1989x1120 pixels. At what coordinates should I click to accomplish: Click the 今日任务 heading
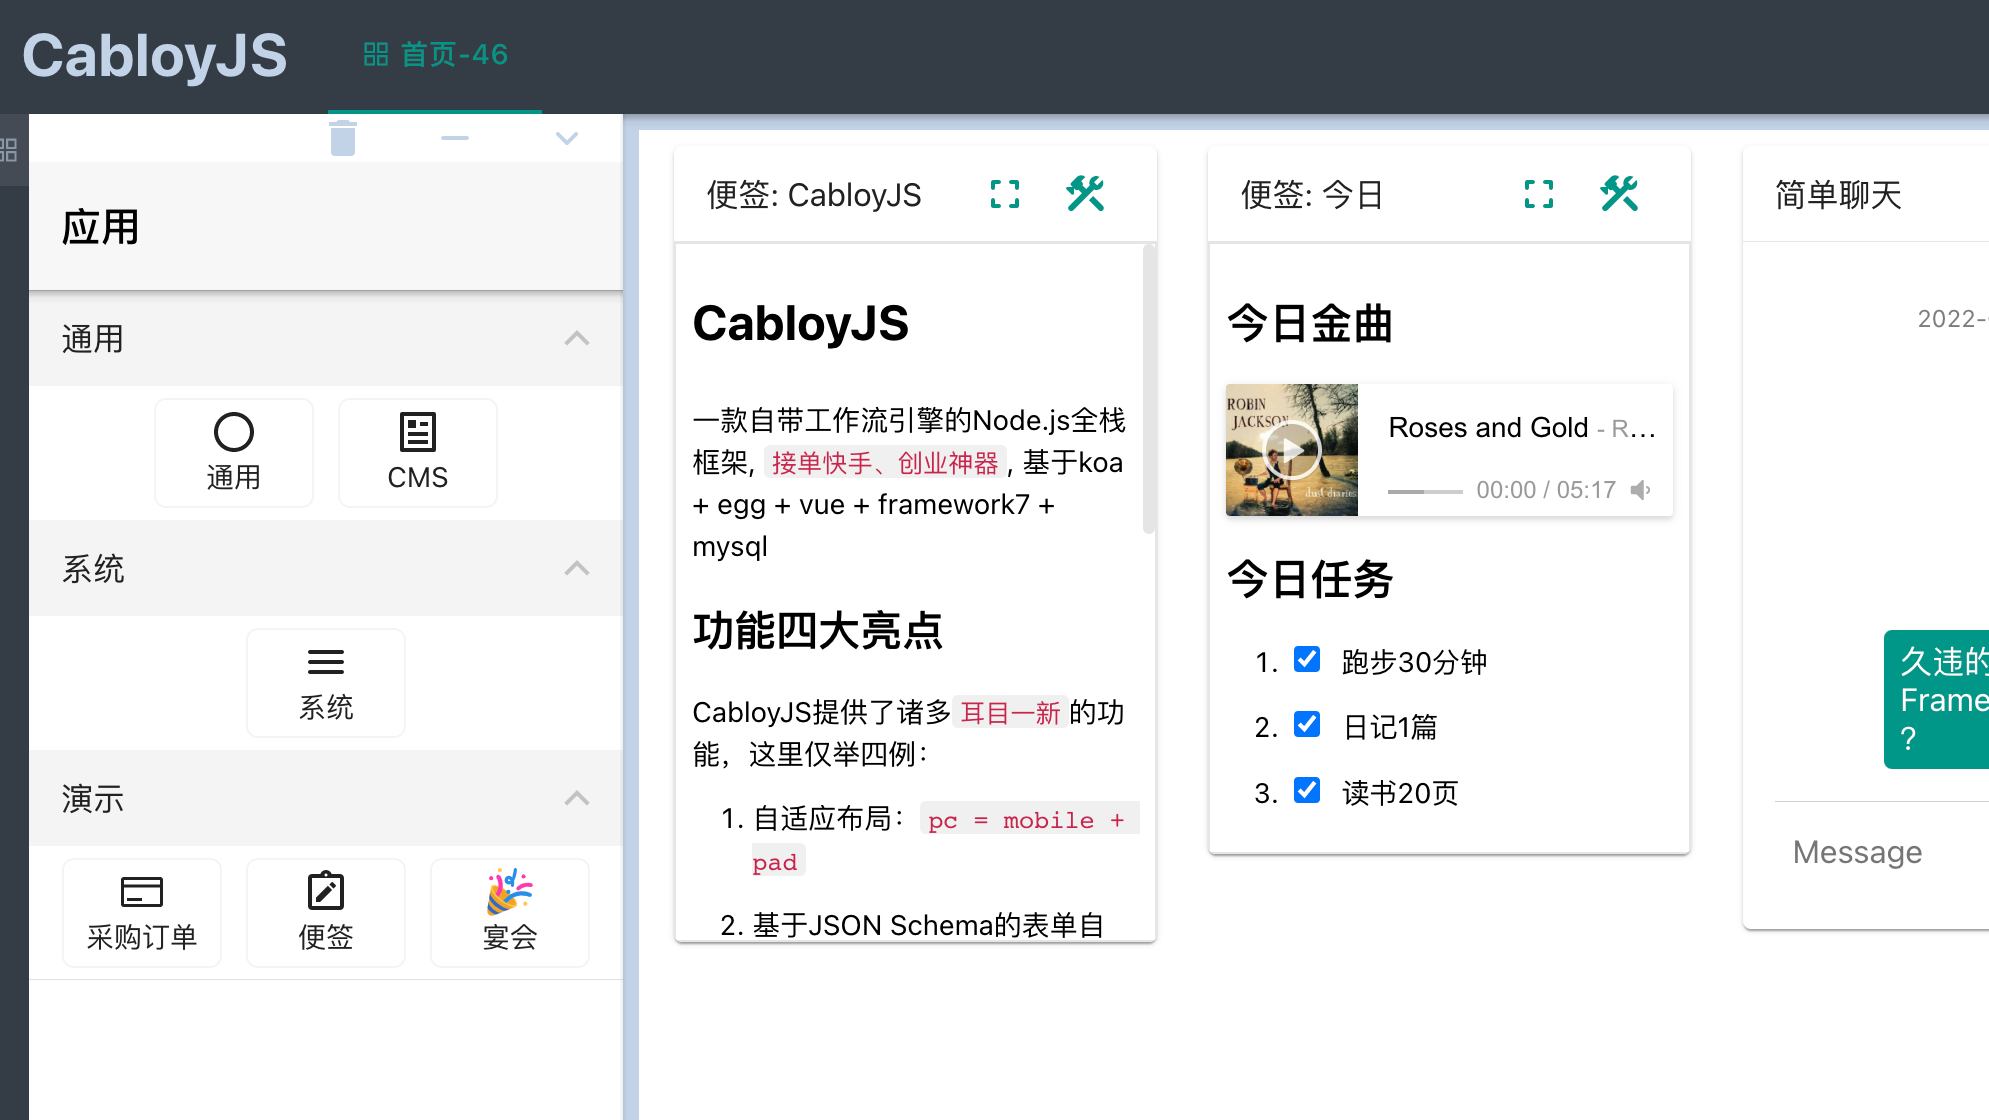[1310, 580]
